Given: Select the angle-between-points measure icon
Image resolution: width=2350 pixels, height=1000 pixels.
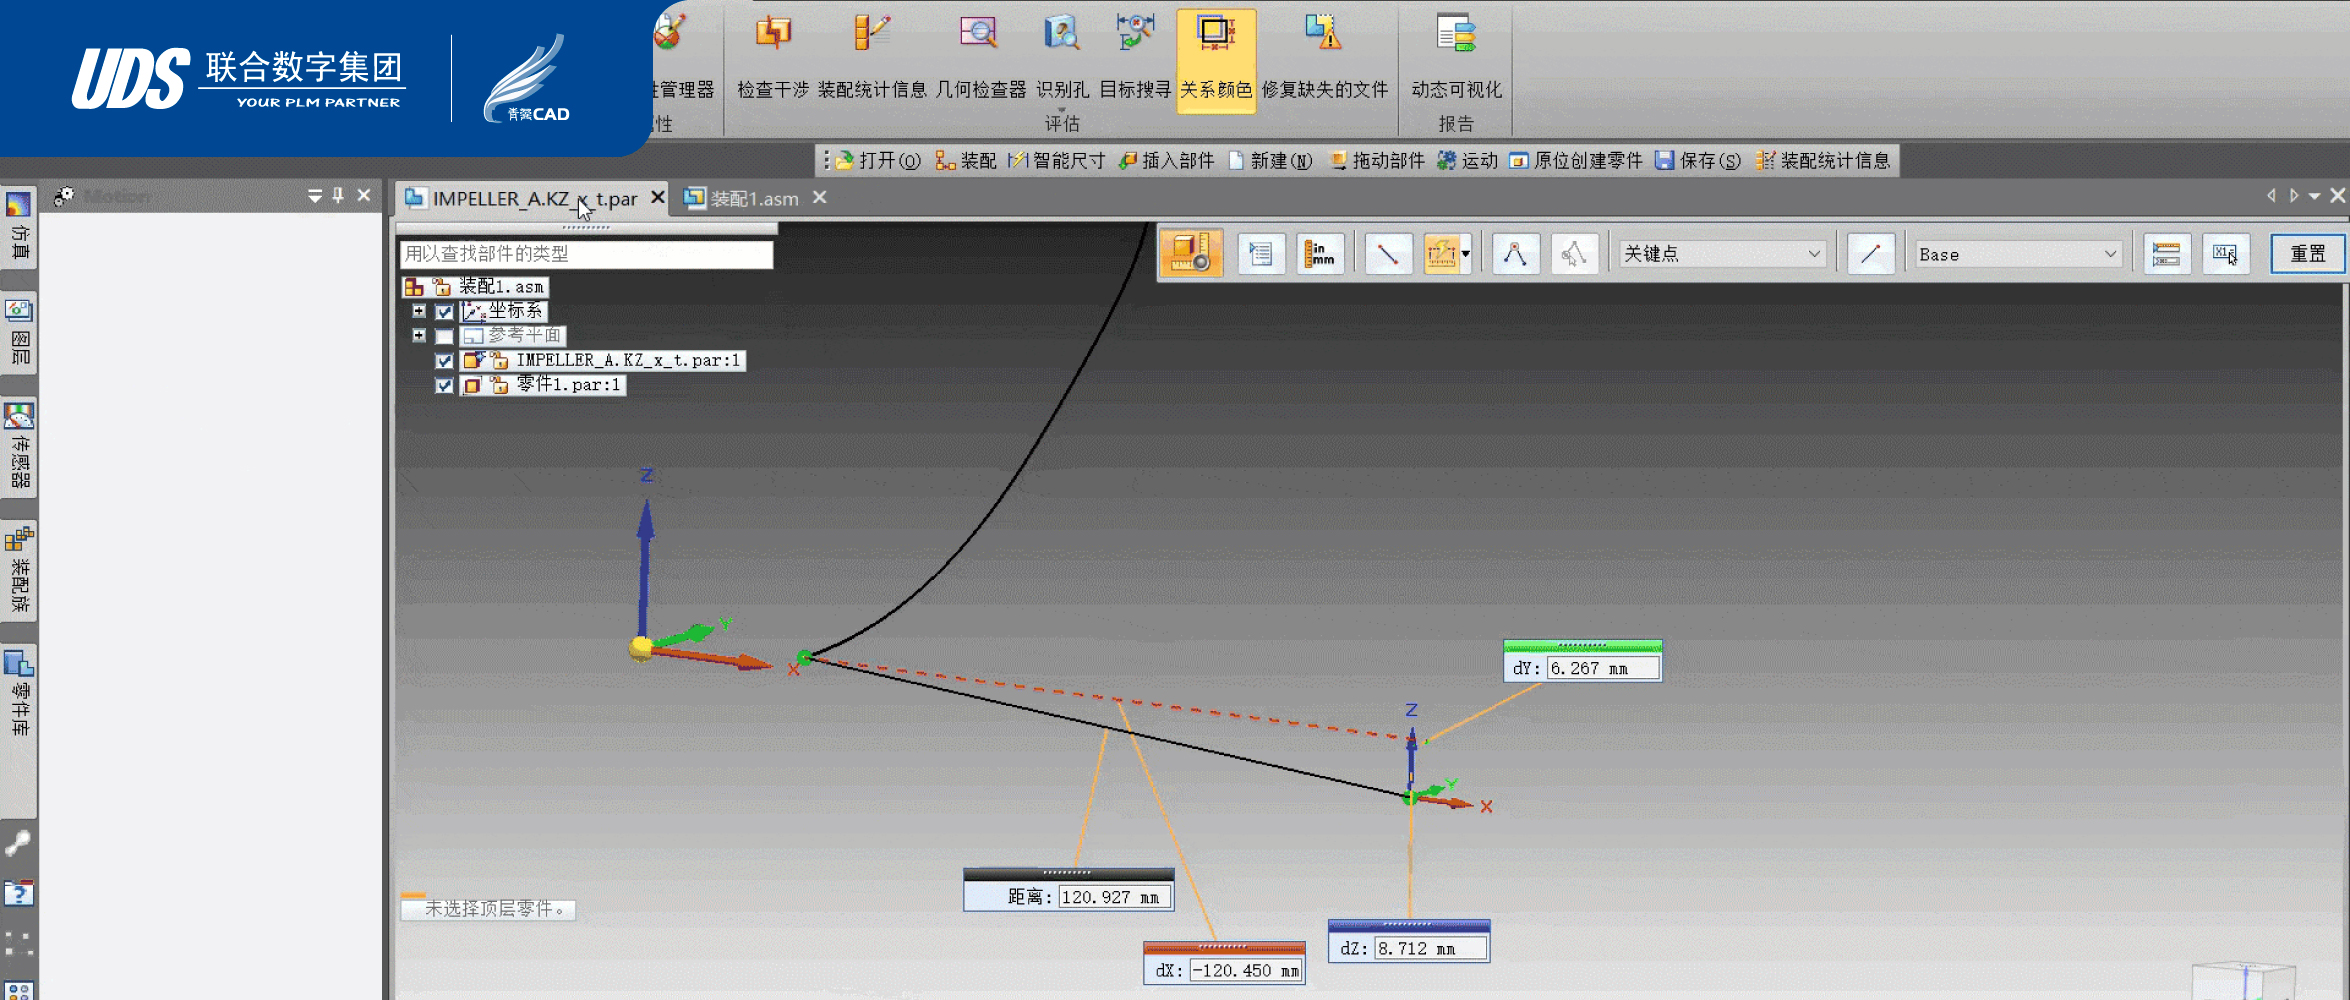Looking at the screenshot, I should [1515, 254].
